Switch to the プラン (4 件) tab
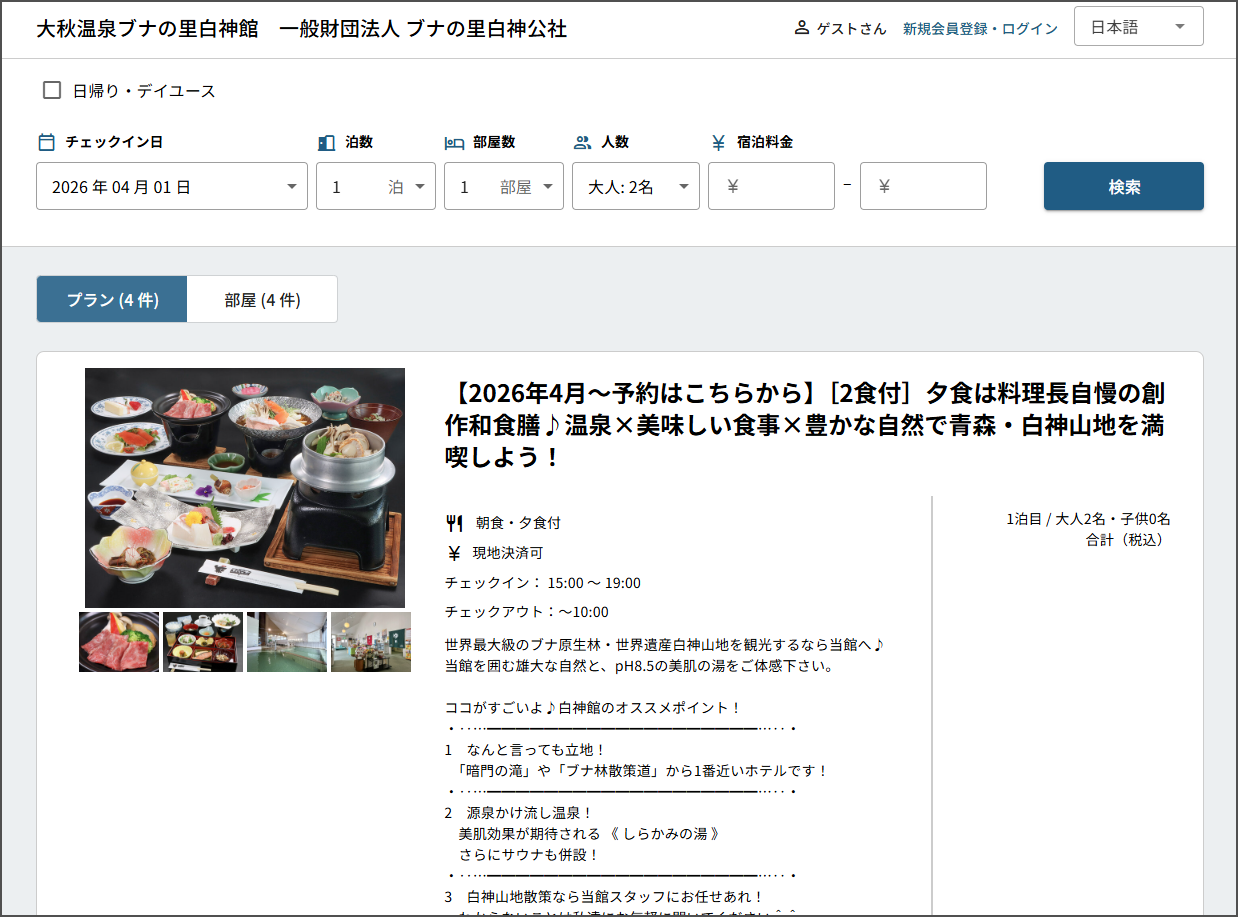1238x917 pixels. (x=112, y=300)
